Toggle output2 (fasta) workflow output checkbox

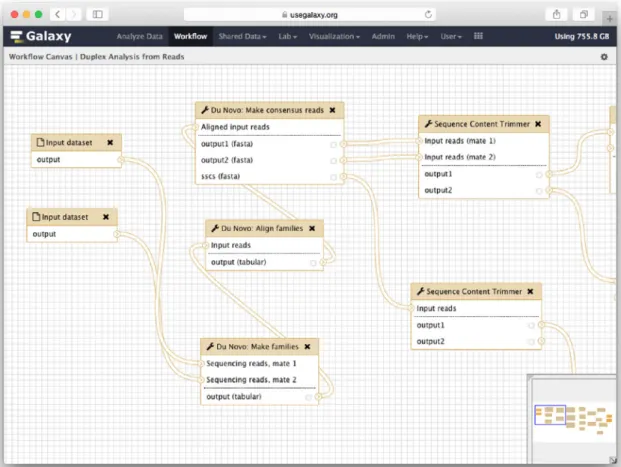tap(333, 161)
